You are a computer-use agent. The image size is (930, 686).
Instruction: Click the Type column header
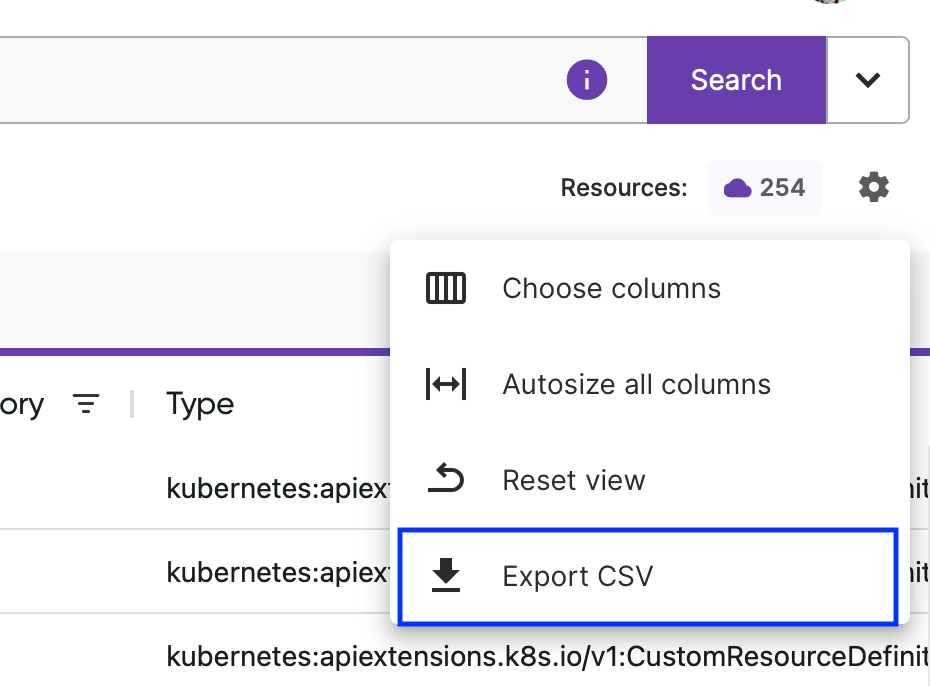pyautogui.click(x=199, y=404)
